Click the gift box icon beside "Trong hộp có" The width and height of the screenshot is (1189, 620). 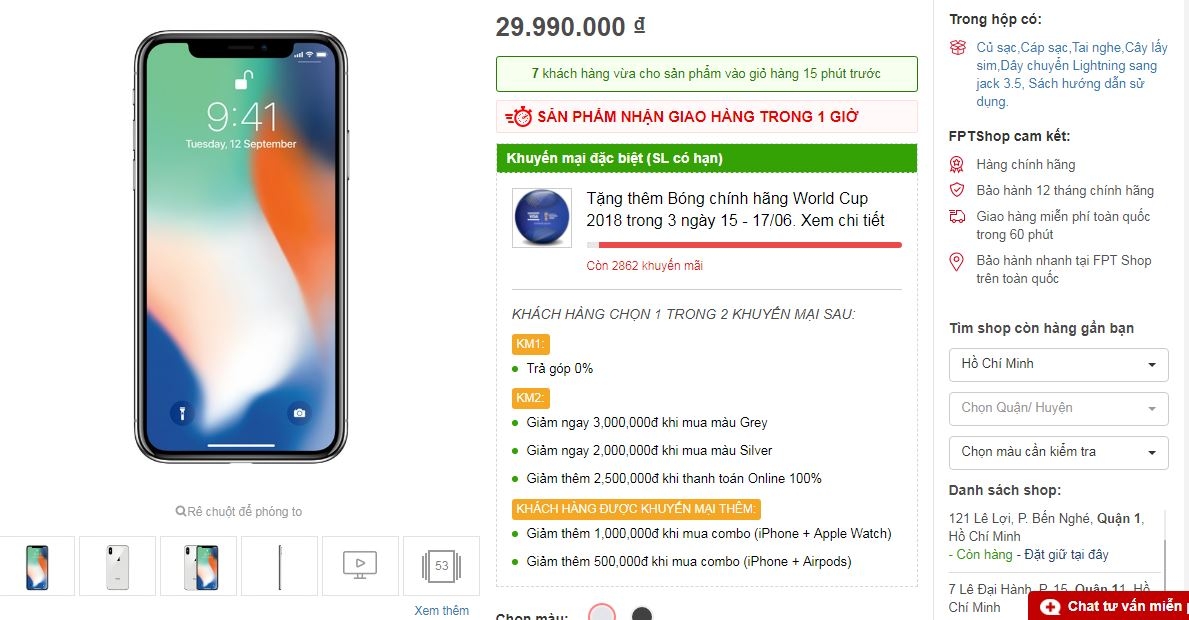pyautogui.click(x=958, y=47)
